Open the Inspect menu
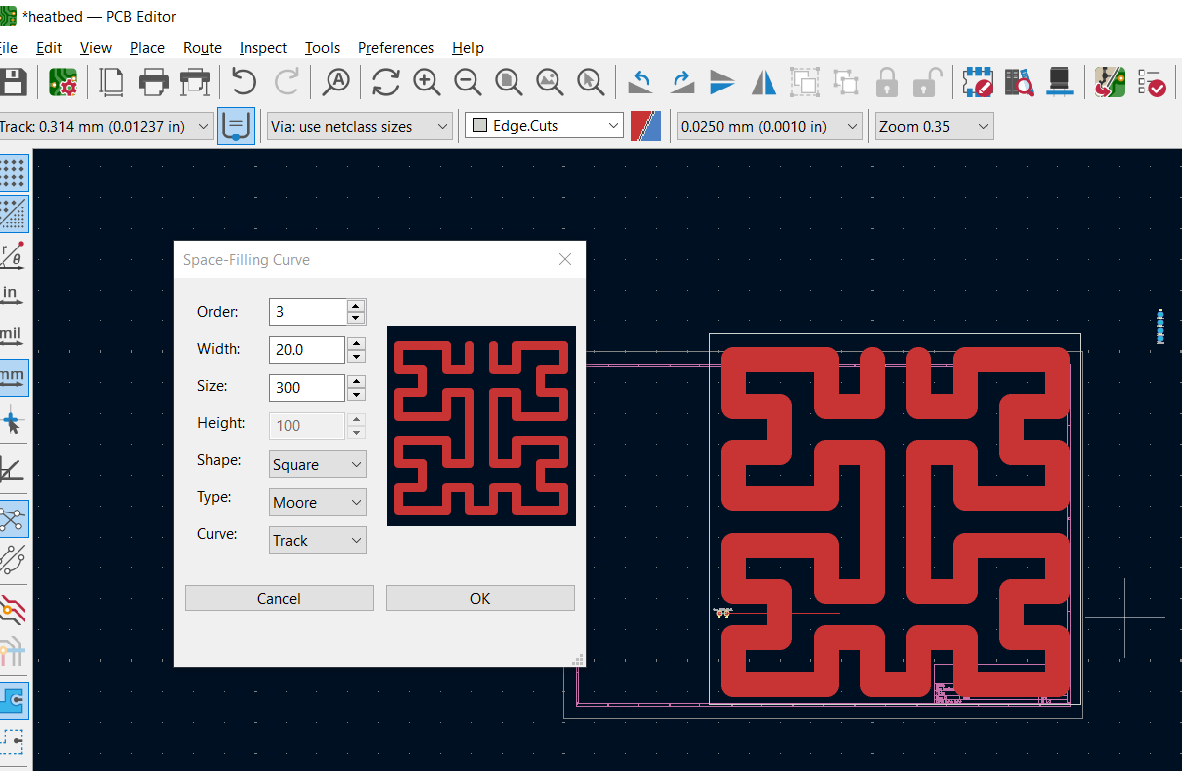 click(263, 48)
